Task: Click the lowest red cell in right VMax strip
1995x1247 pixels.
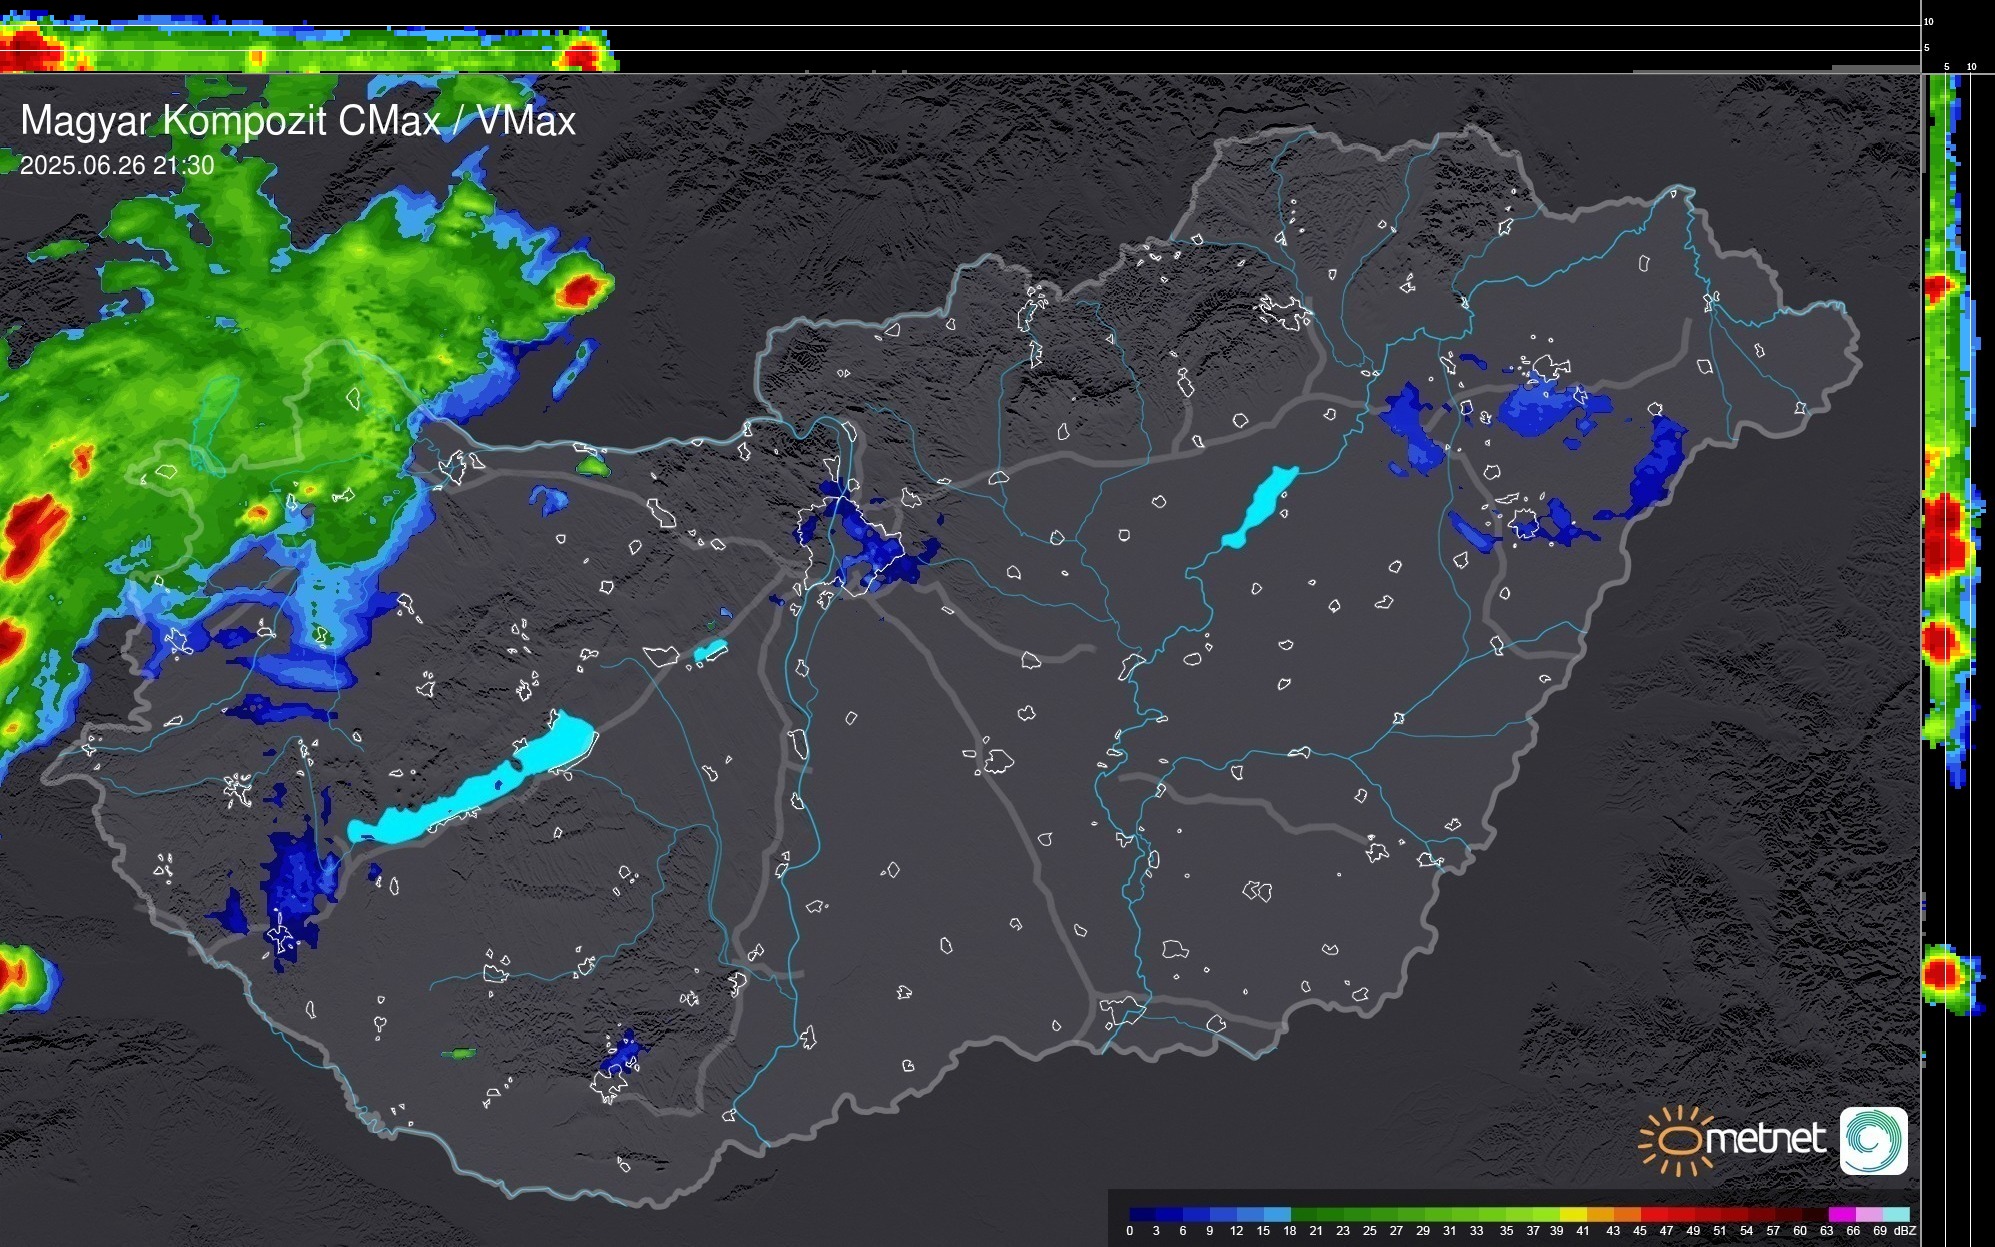Action: (1942, 973)
